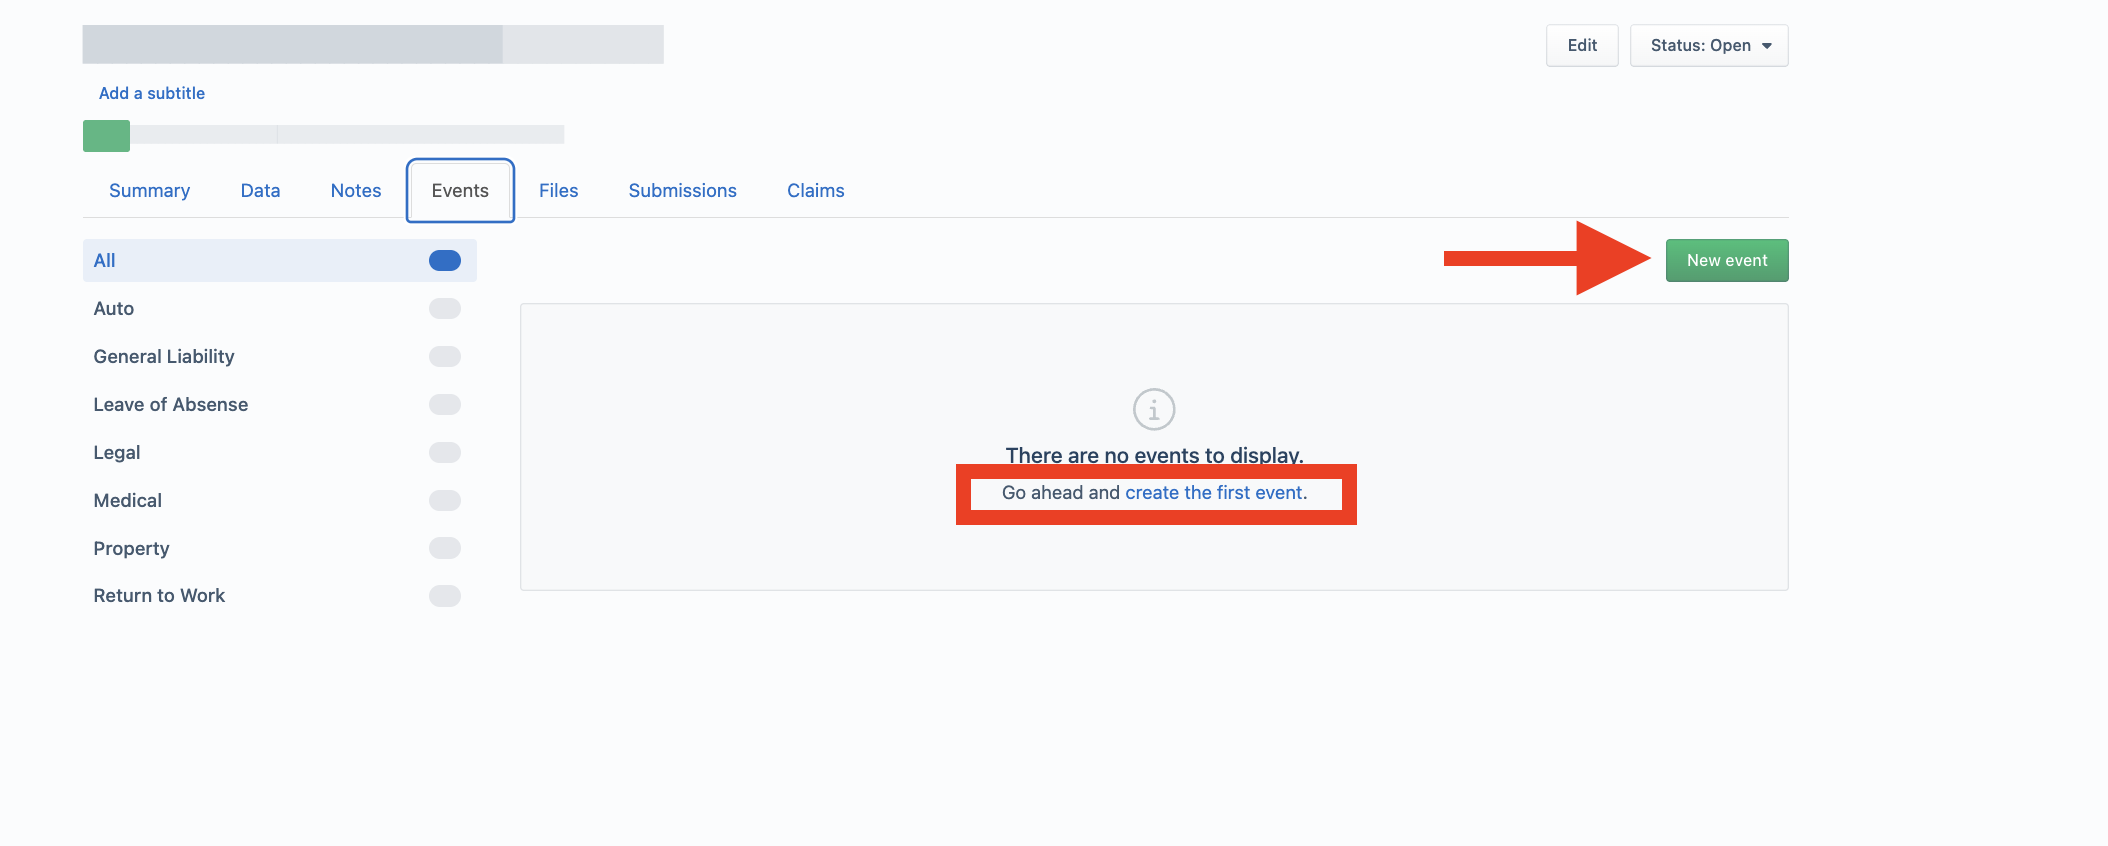2108x846 pixels.
Task: Click the info circle icon in empty events panel
Action: [1153, 409]
